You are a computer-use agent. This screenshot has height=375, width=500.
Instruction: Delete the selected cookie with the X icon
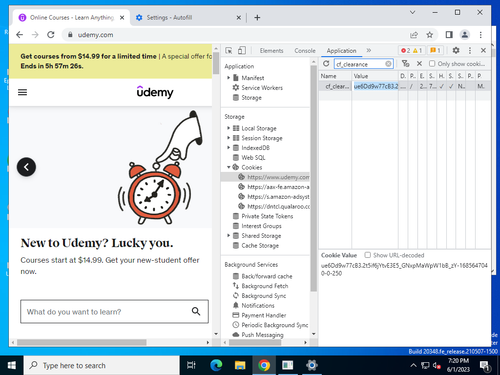pyautogui.click(x=419, y=63)
